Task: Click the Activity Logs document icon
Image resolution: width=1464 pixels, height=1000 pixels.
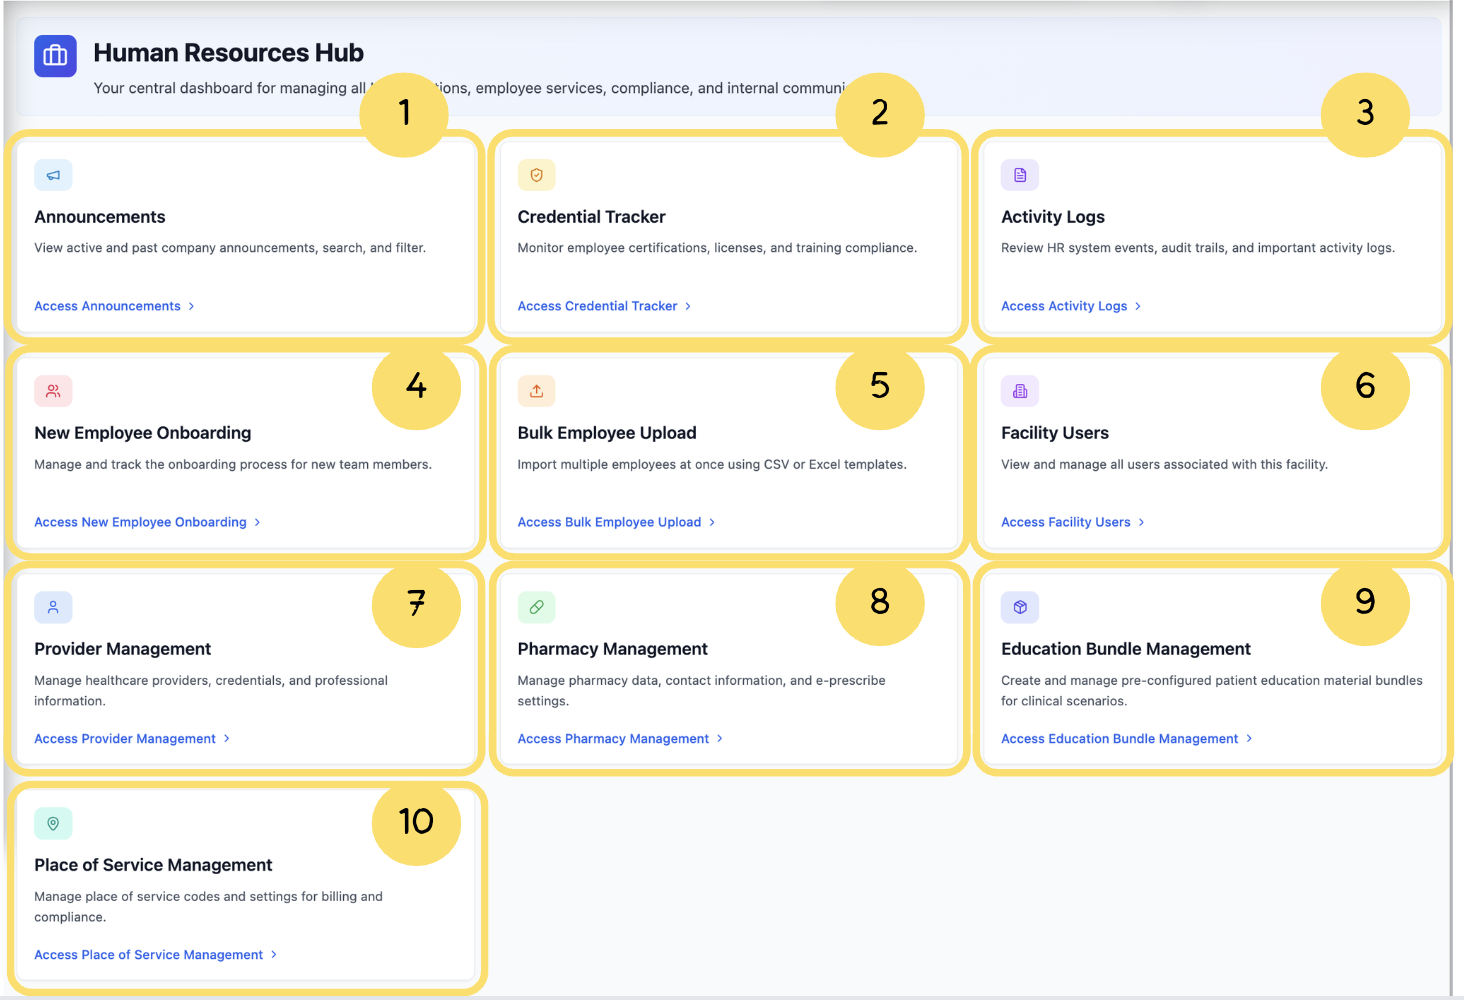Action: [1019, 175]
